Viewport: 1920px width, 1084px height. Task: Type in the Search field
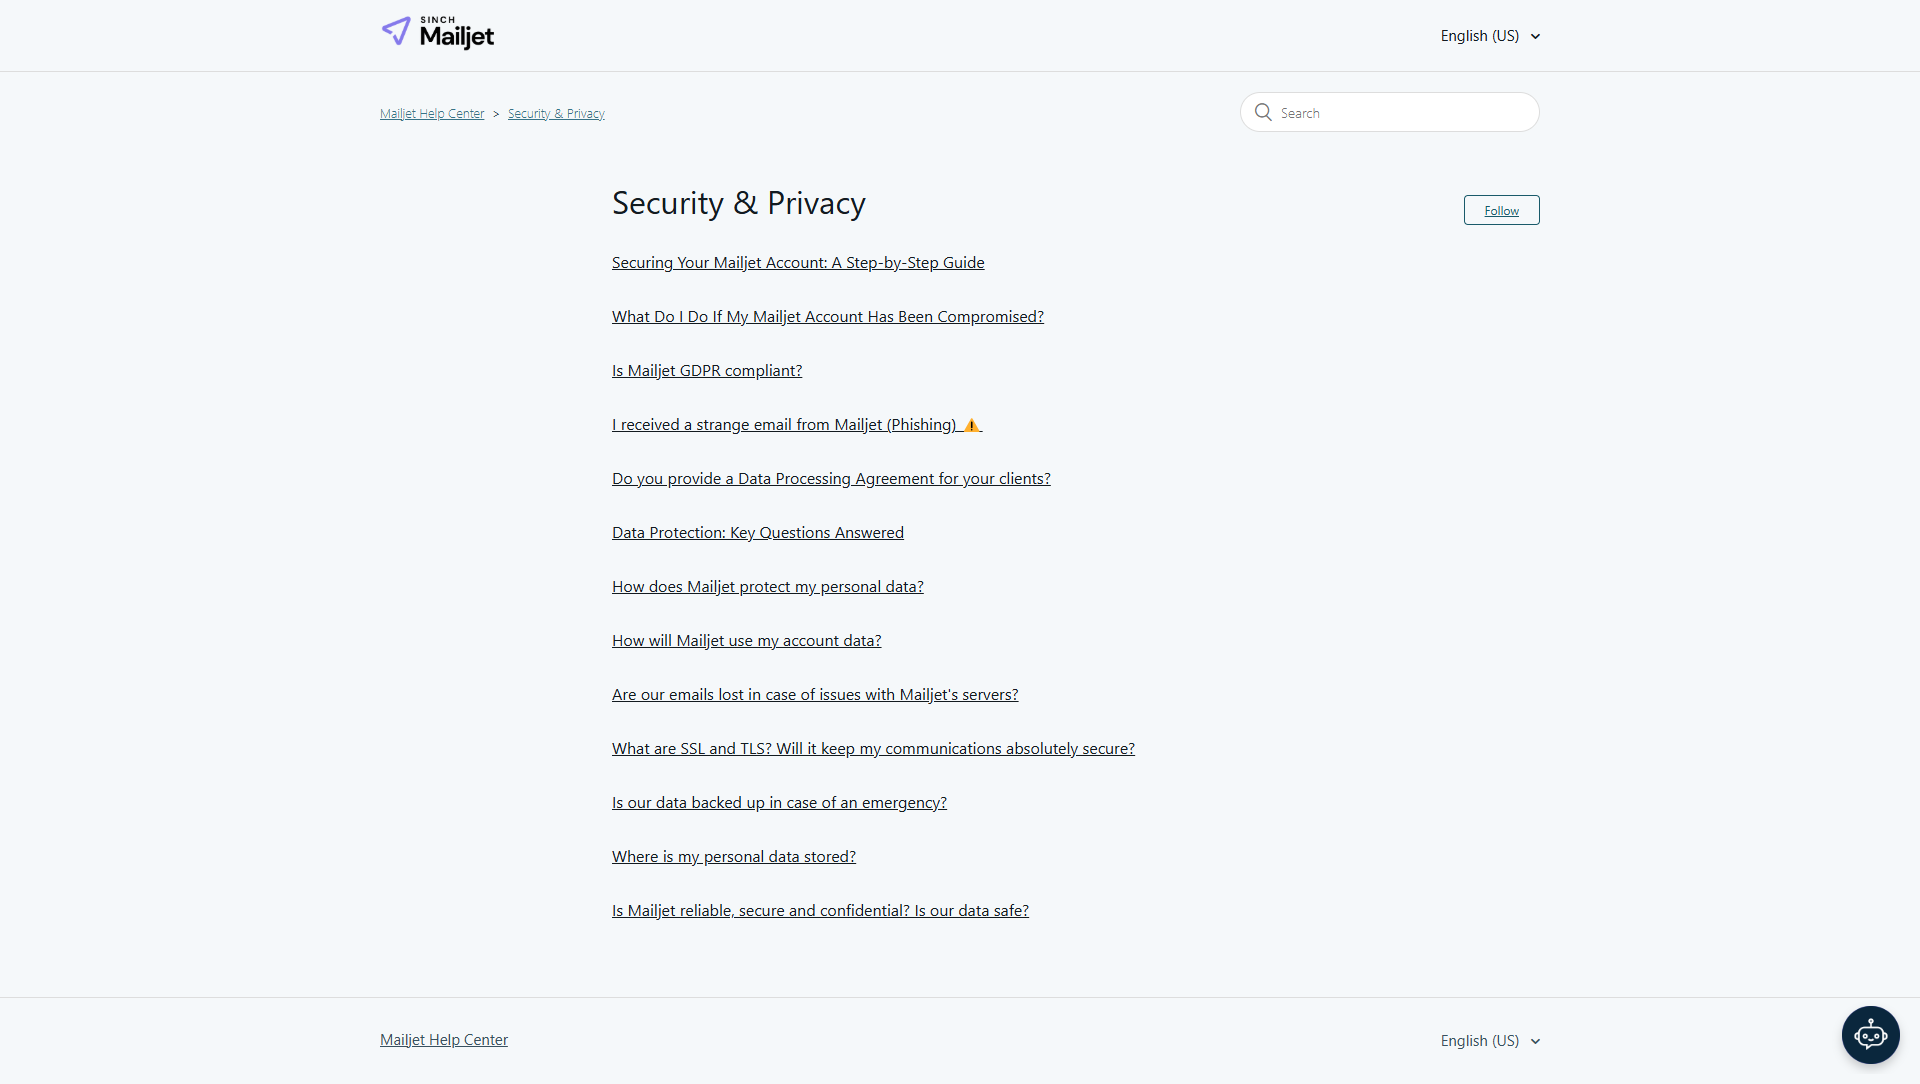coord(1400,113)
